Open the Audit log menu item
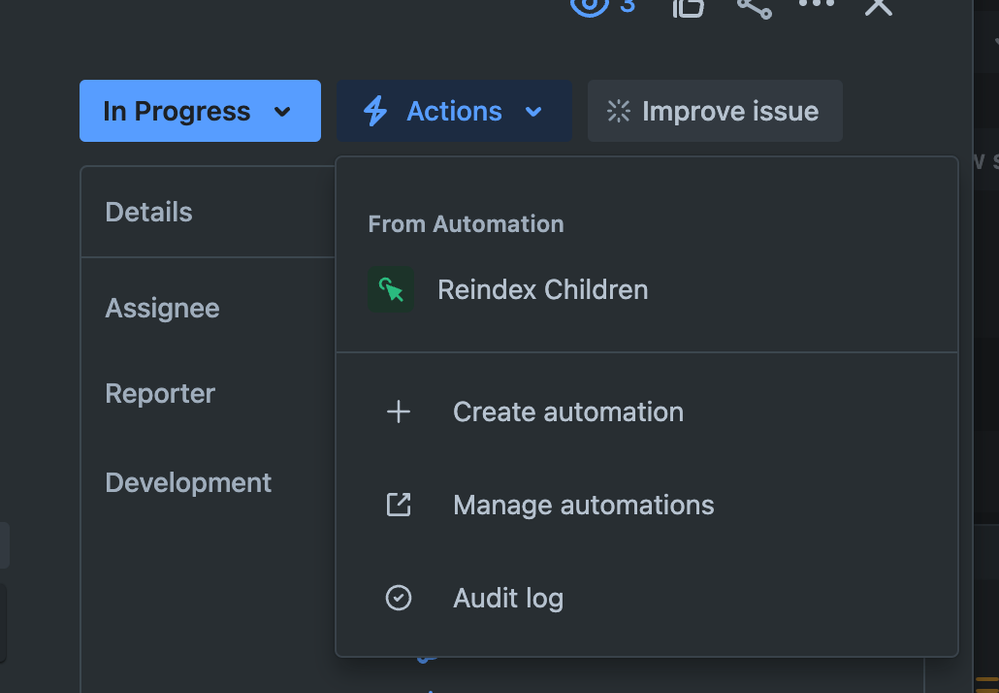Screen dimensions: 999x693 (508, 598)
